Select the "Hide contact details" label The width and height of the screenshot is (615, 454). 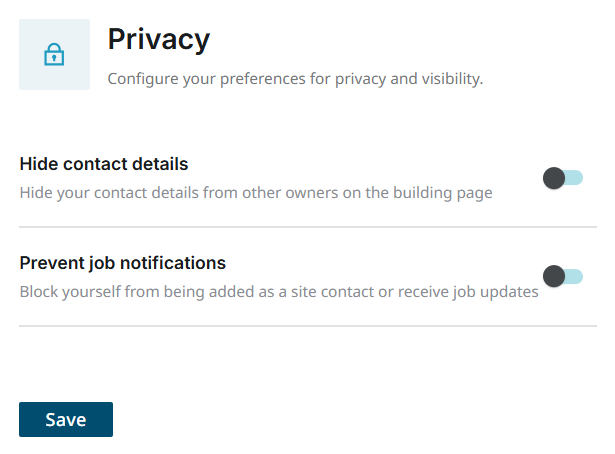104,164
